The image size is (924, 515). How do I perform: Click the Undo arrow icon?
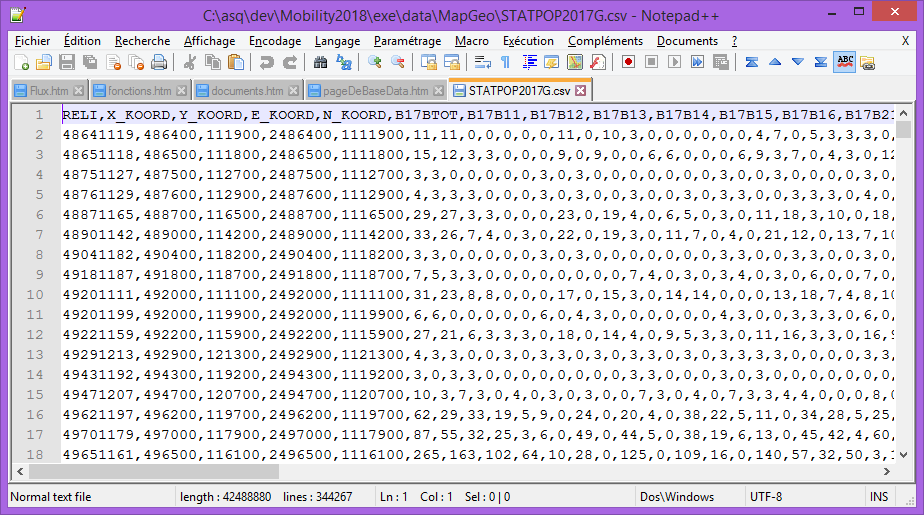(266, 62)
